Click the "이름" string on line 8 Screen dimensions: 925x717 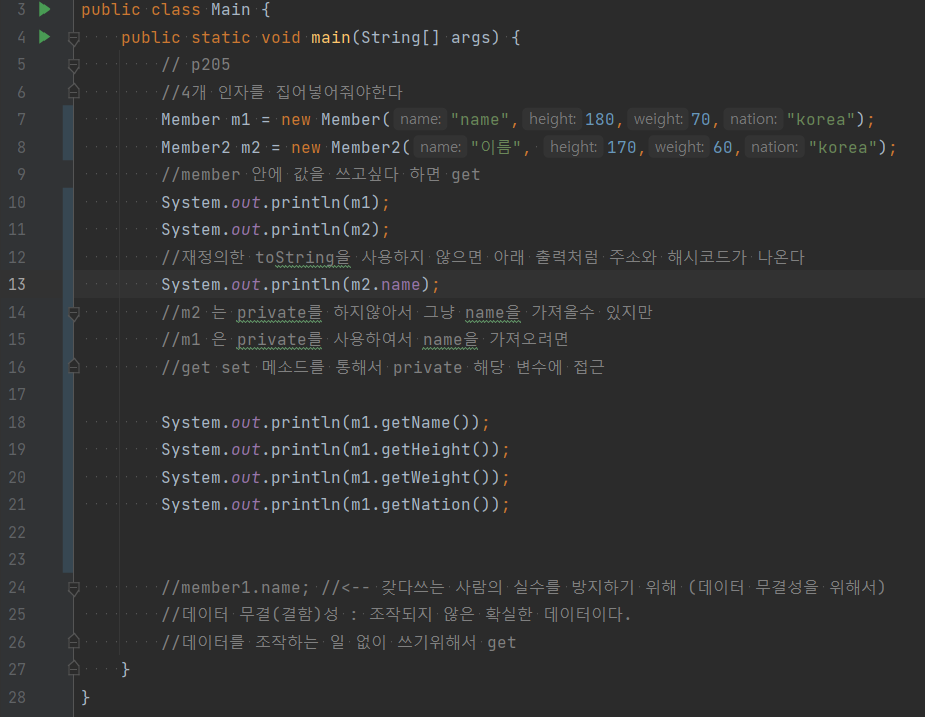point(496,147)
